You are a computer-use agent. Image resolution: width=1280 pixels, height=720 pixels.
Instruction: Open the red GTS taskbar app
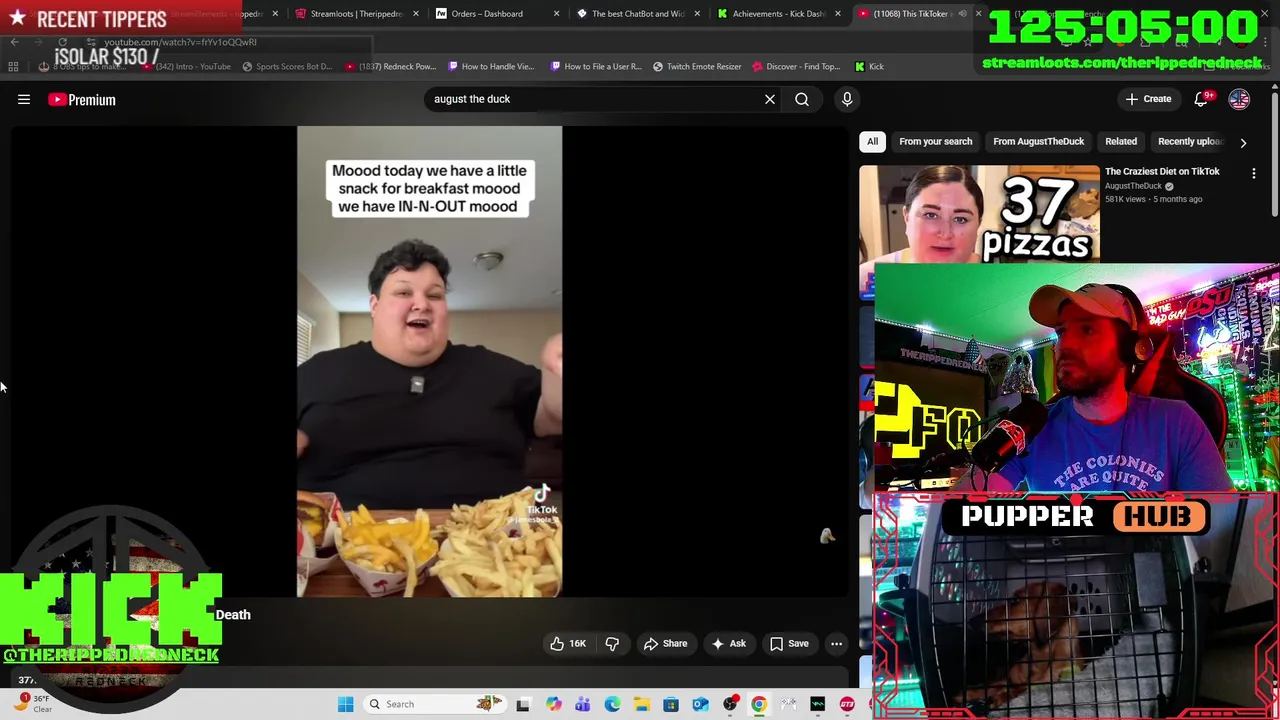pos(847,704)
